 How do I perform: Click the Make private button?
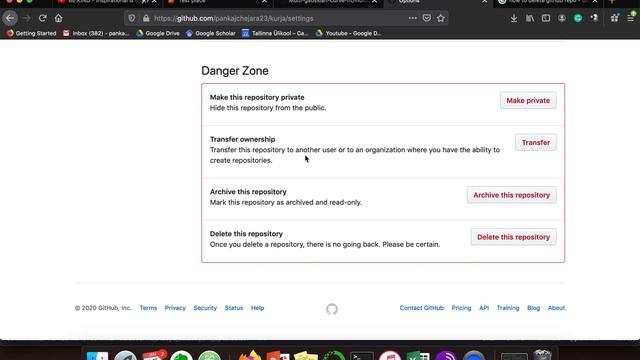[x=528, y=100]
